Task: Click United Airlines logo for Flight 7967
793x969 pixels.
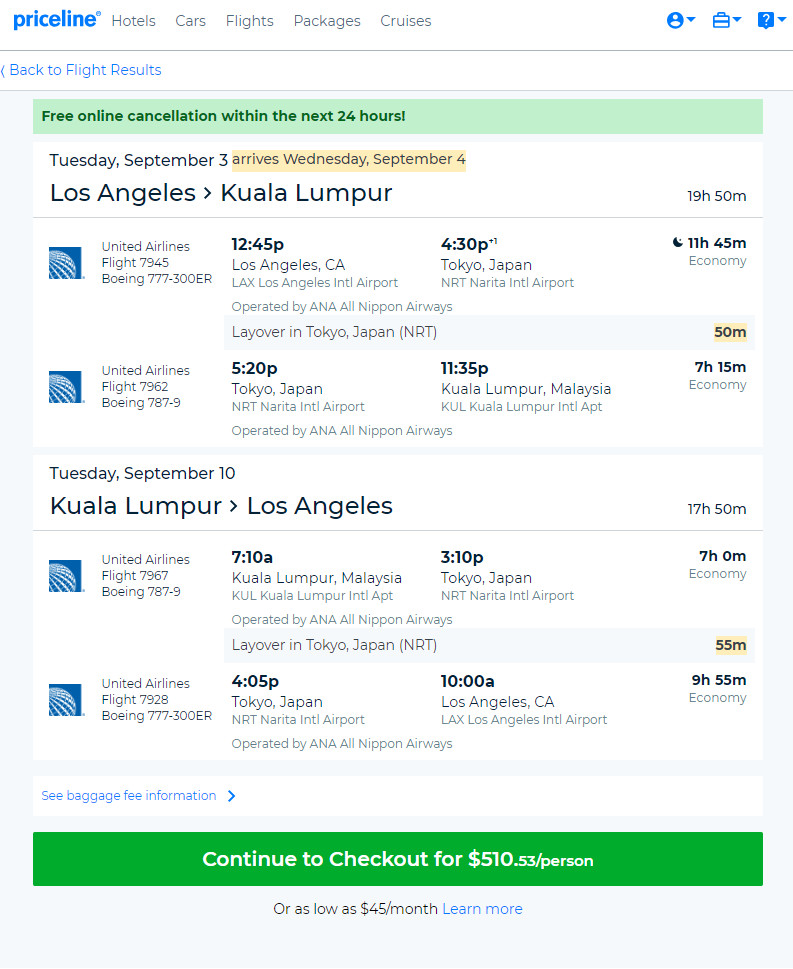Action: (x=66, y=576)
